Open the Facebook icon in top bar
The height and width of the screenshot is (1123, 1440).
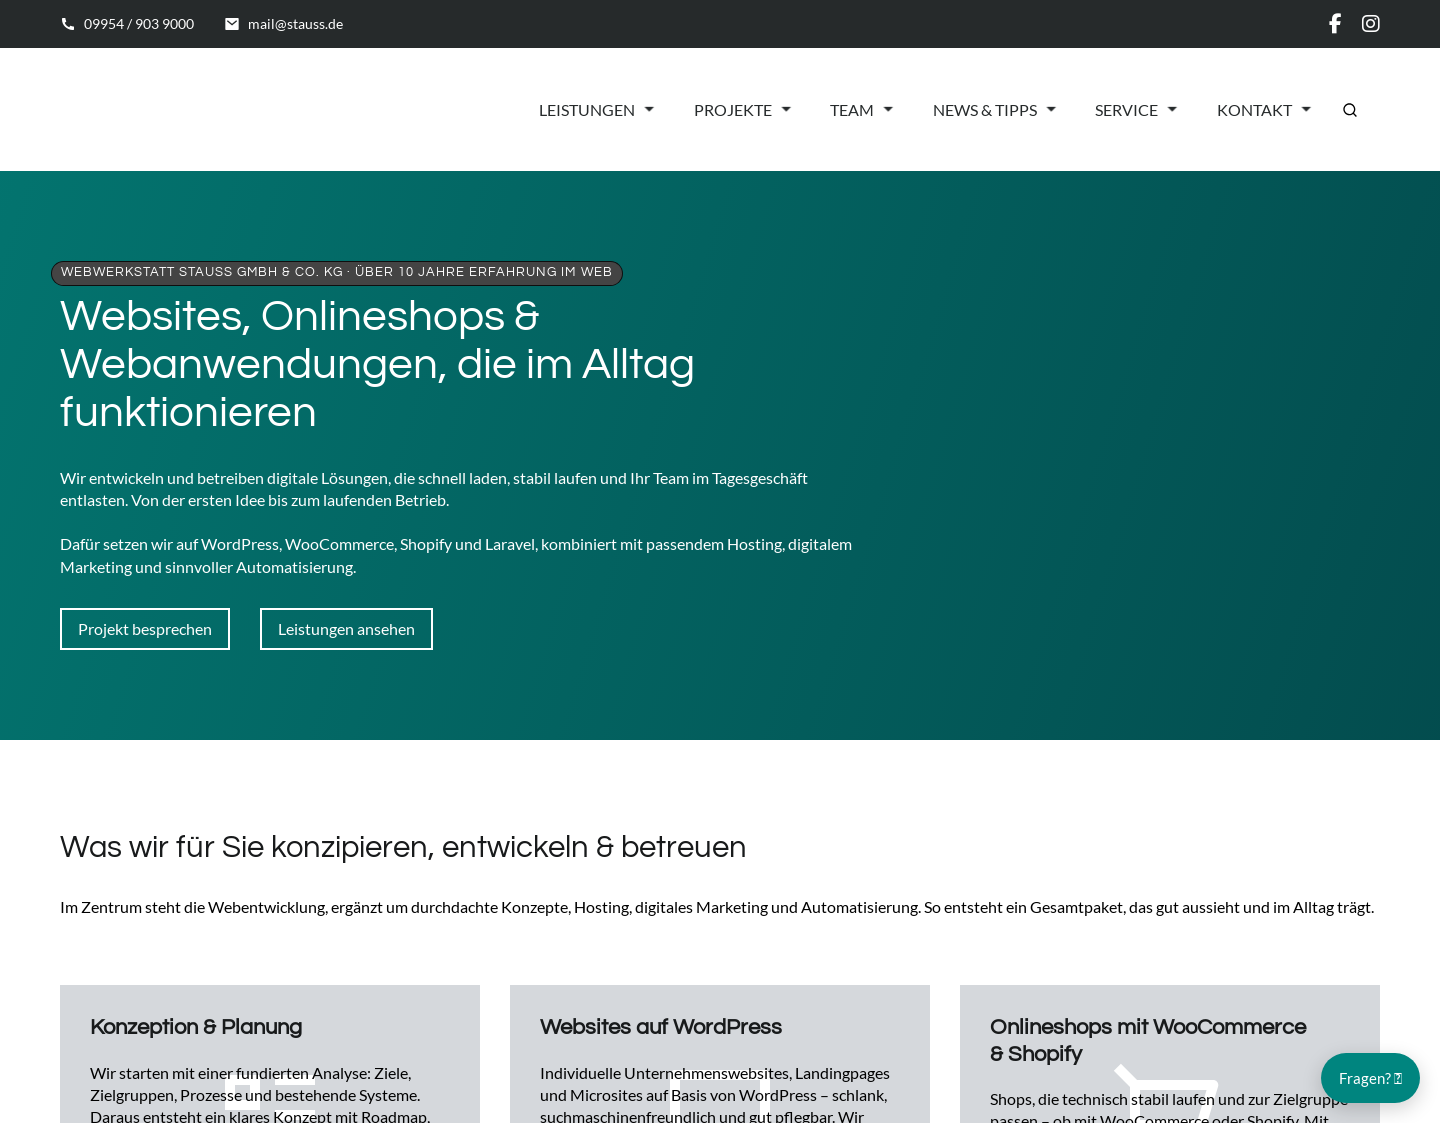click(1334, 23)
